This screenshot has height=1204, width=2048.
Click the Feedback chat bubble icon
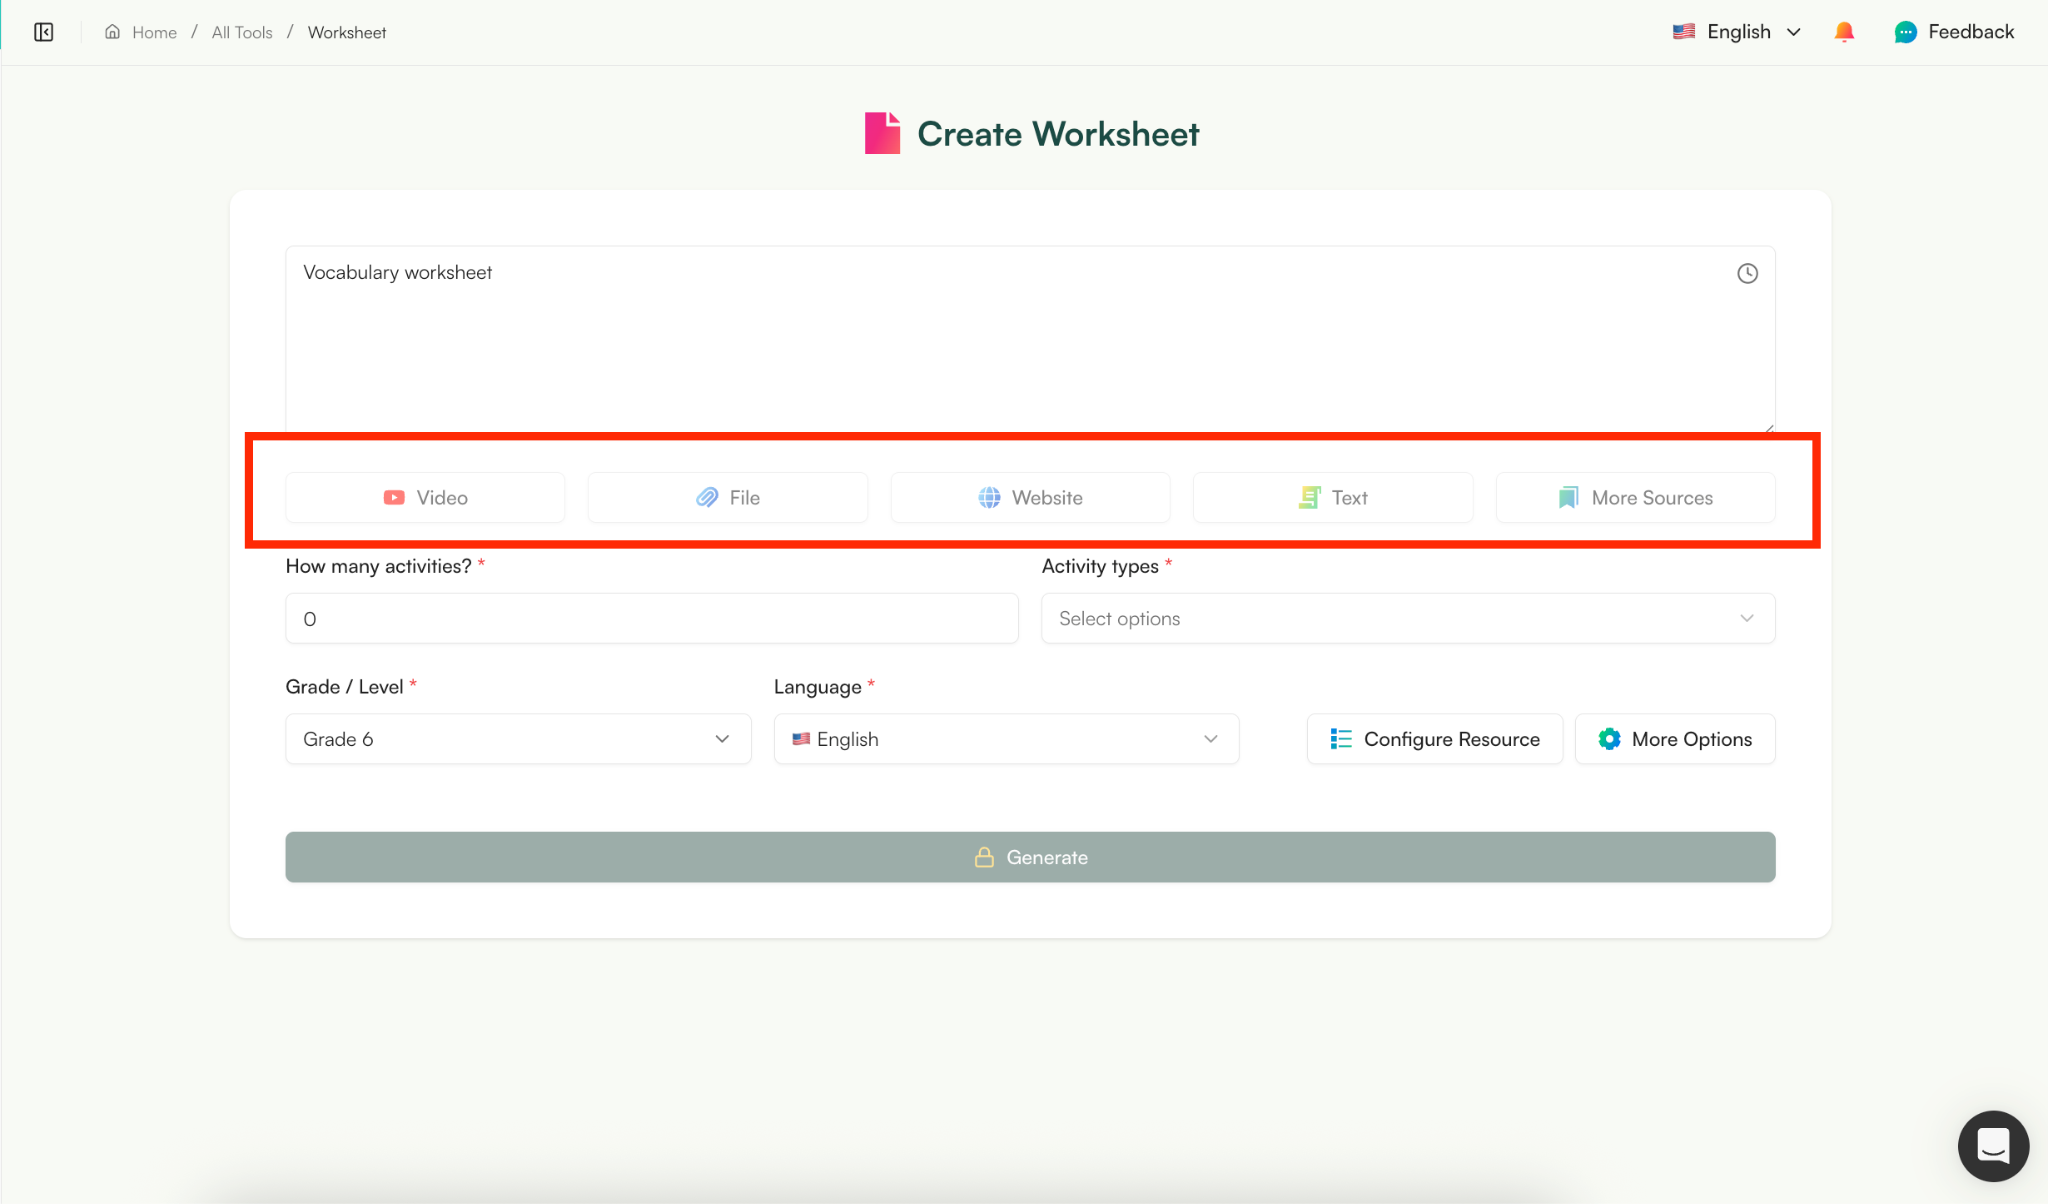[1906, 31]
